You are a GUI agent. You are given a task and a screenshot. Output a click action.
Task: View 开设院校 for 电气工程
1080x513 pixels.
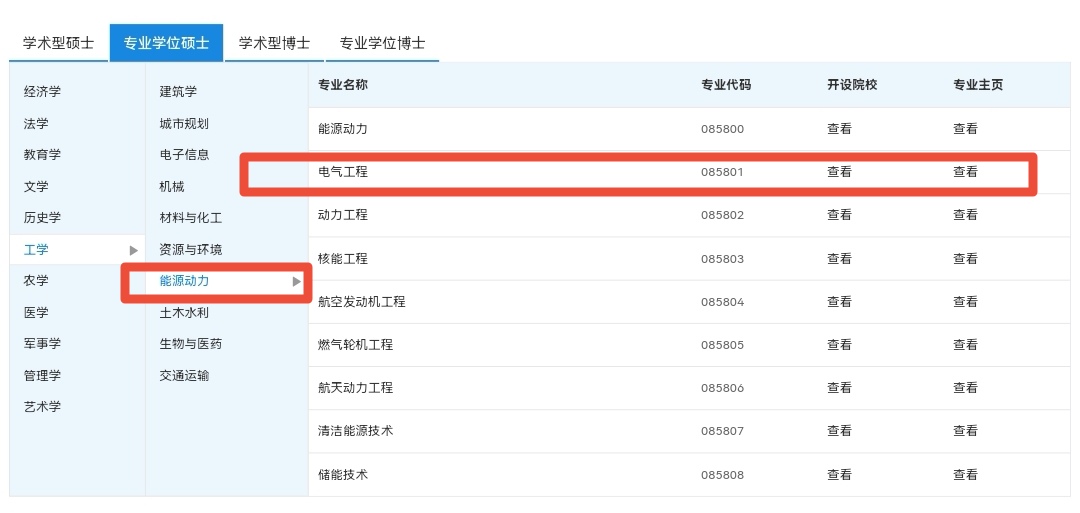tap(839, 172)
